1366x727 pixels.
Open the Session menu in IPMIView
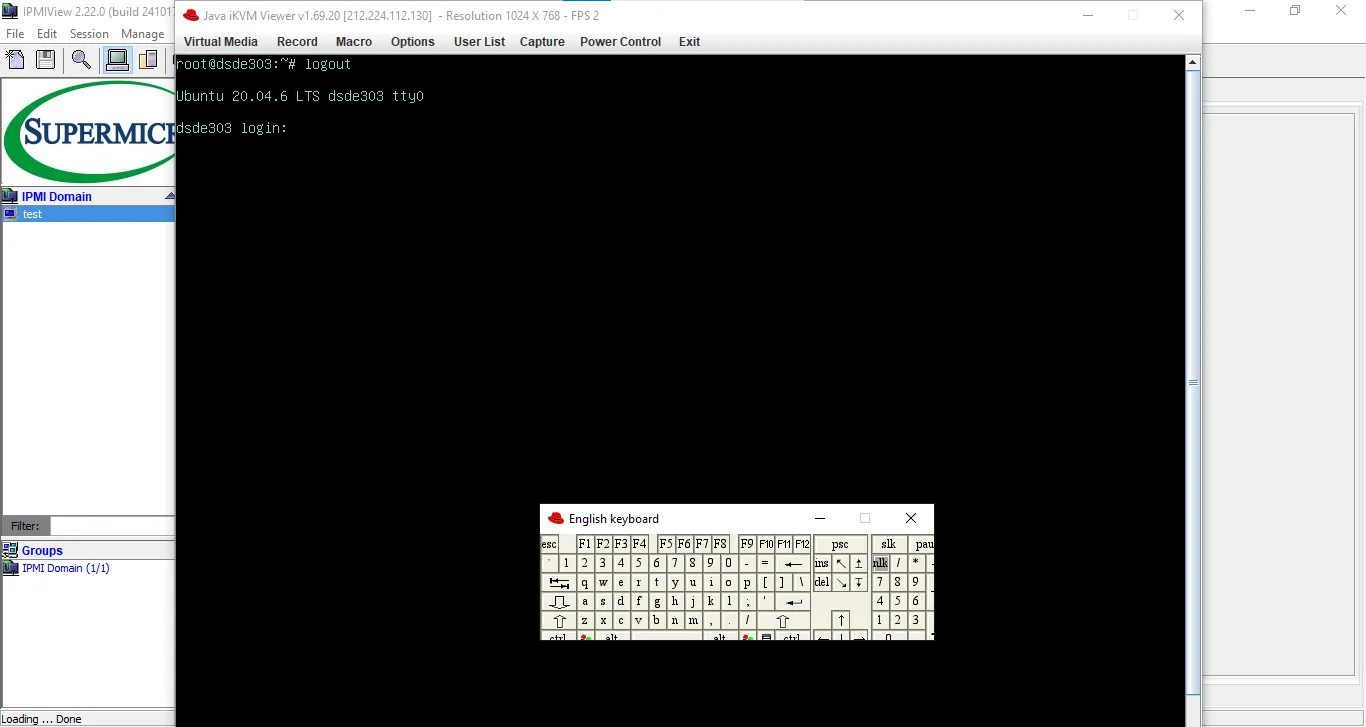tap(89, 34)
